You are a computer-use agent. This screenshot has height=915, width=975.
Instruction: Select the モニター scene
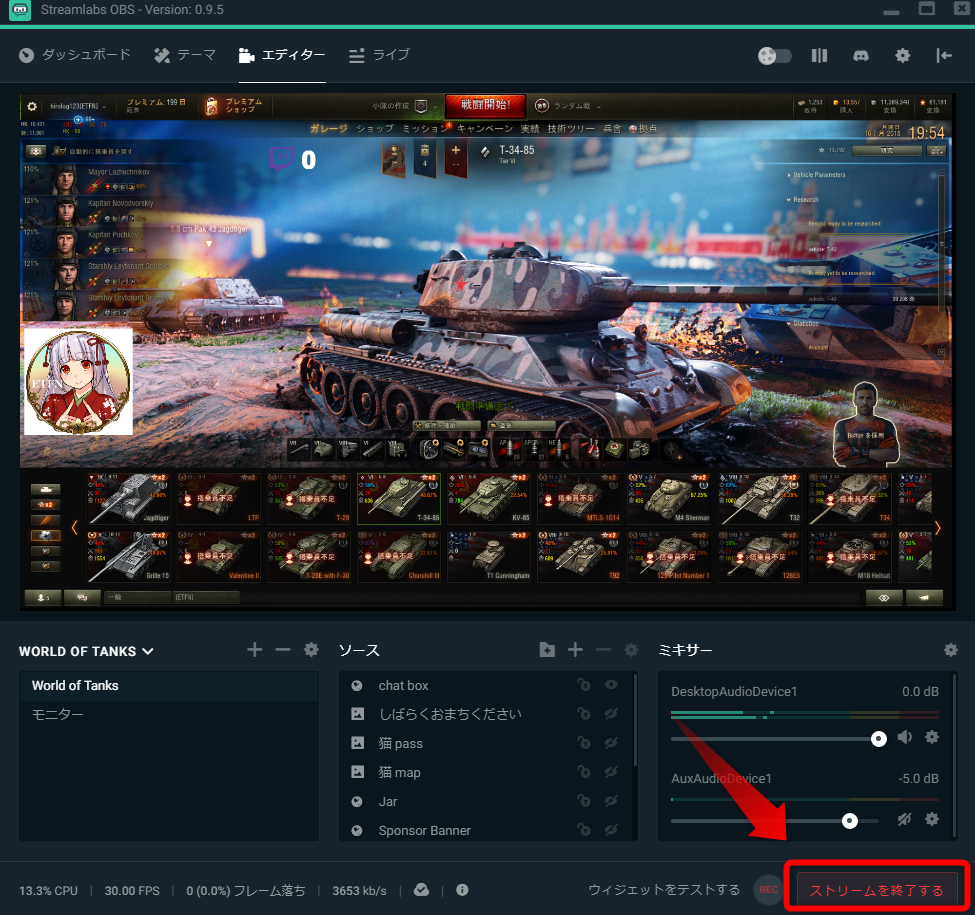pos(169,715)
